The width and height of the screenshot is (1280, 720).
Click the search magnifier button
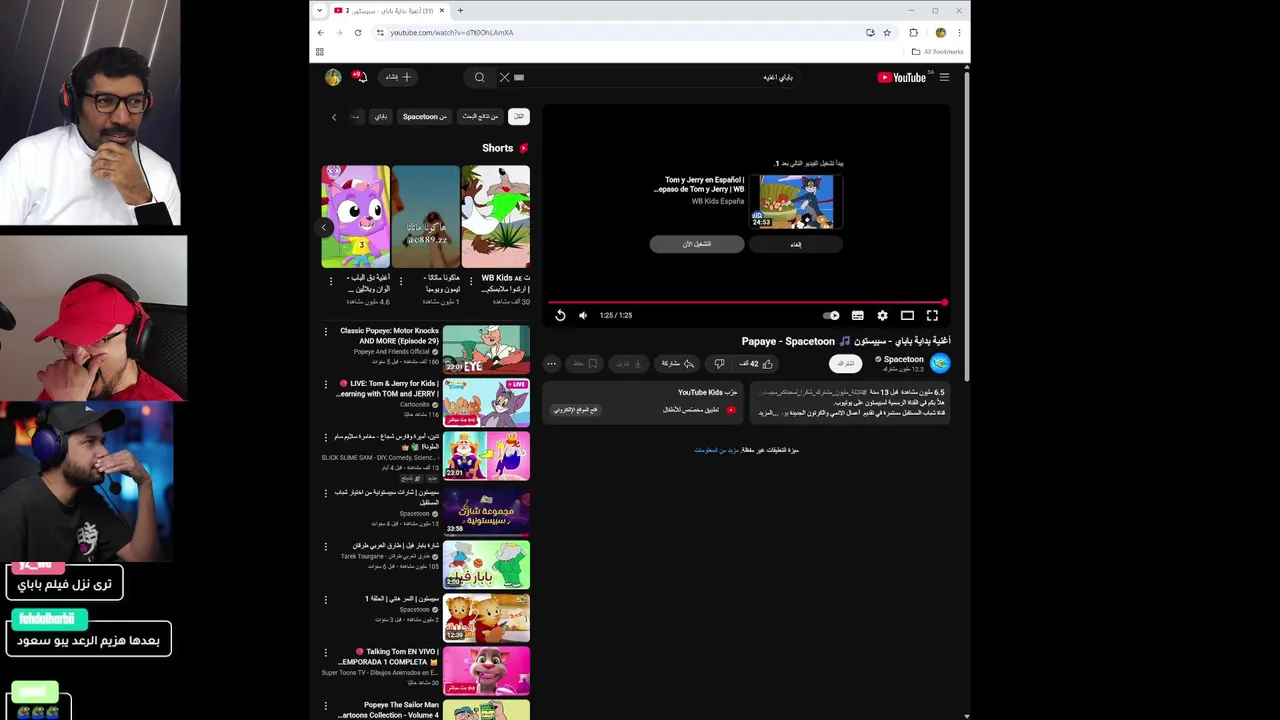[480, 77]
